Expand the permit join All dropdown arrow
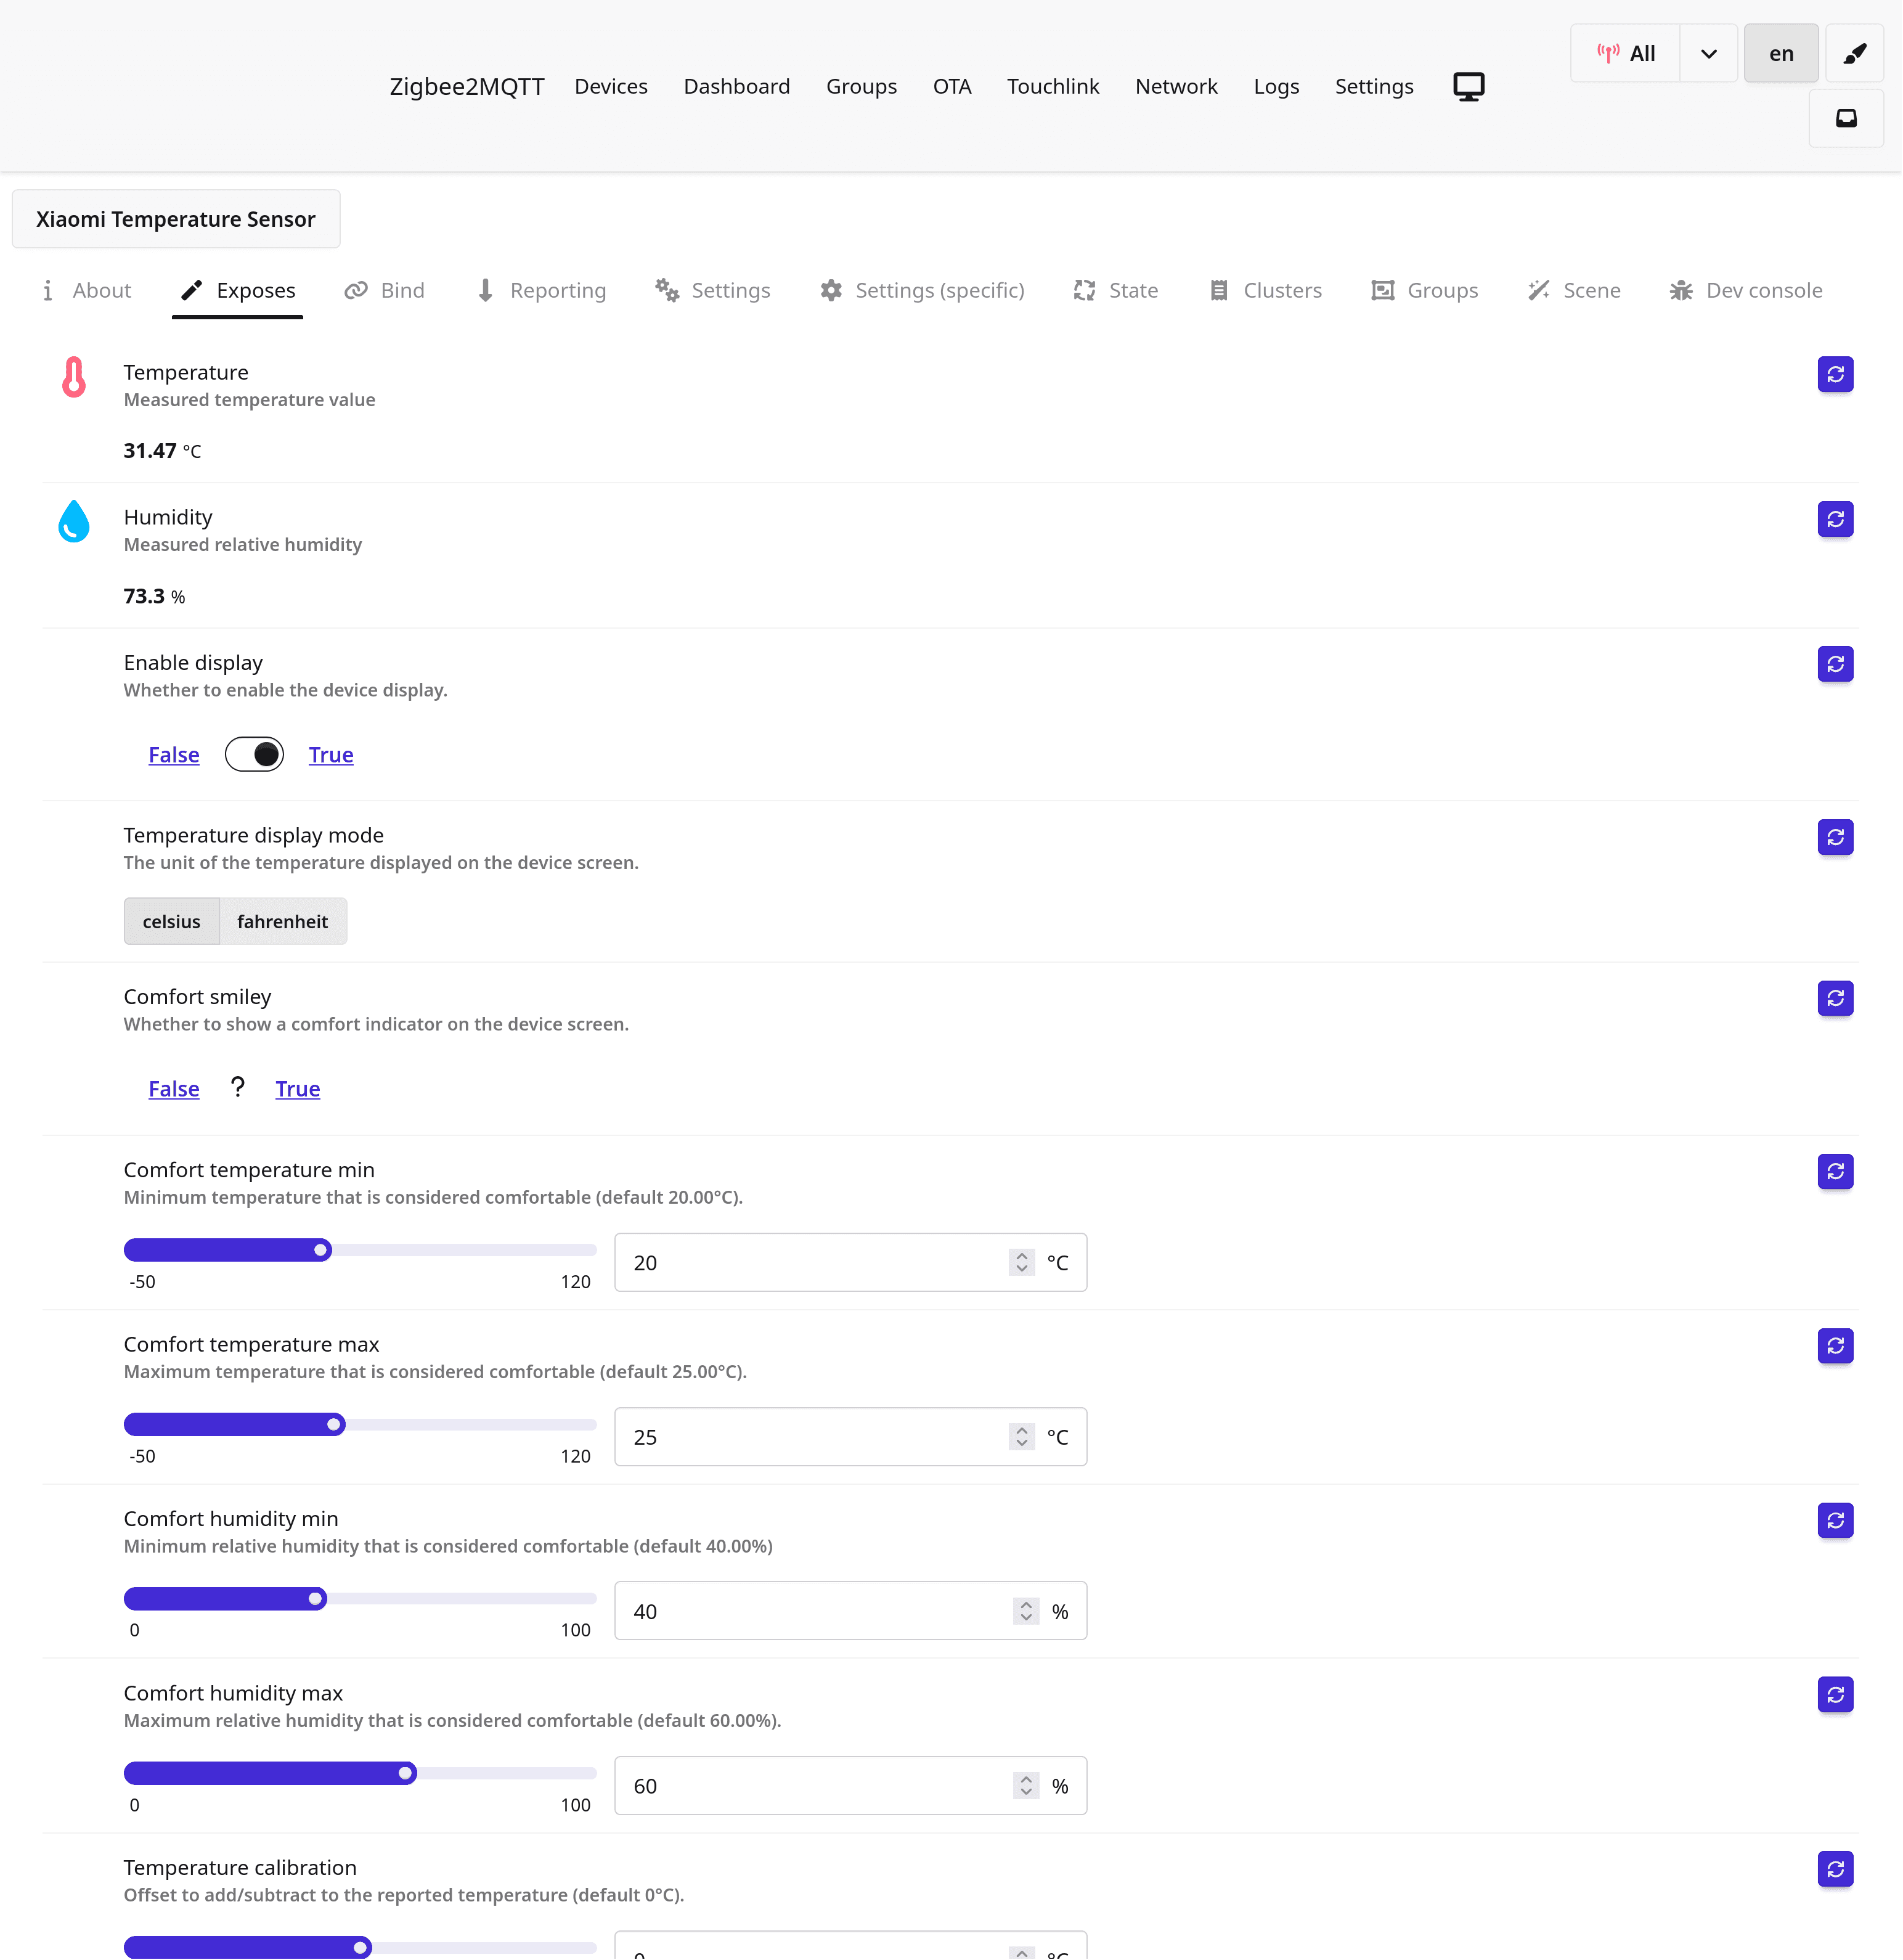 pyautogui.click(x=1708, y=53)
